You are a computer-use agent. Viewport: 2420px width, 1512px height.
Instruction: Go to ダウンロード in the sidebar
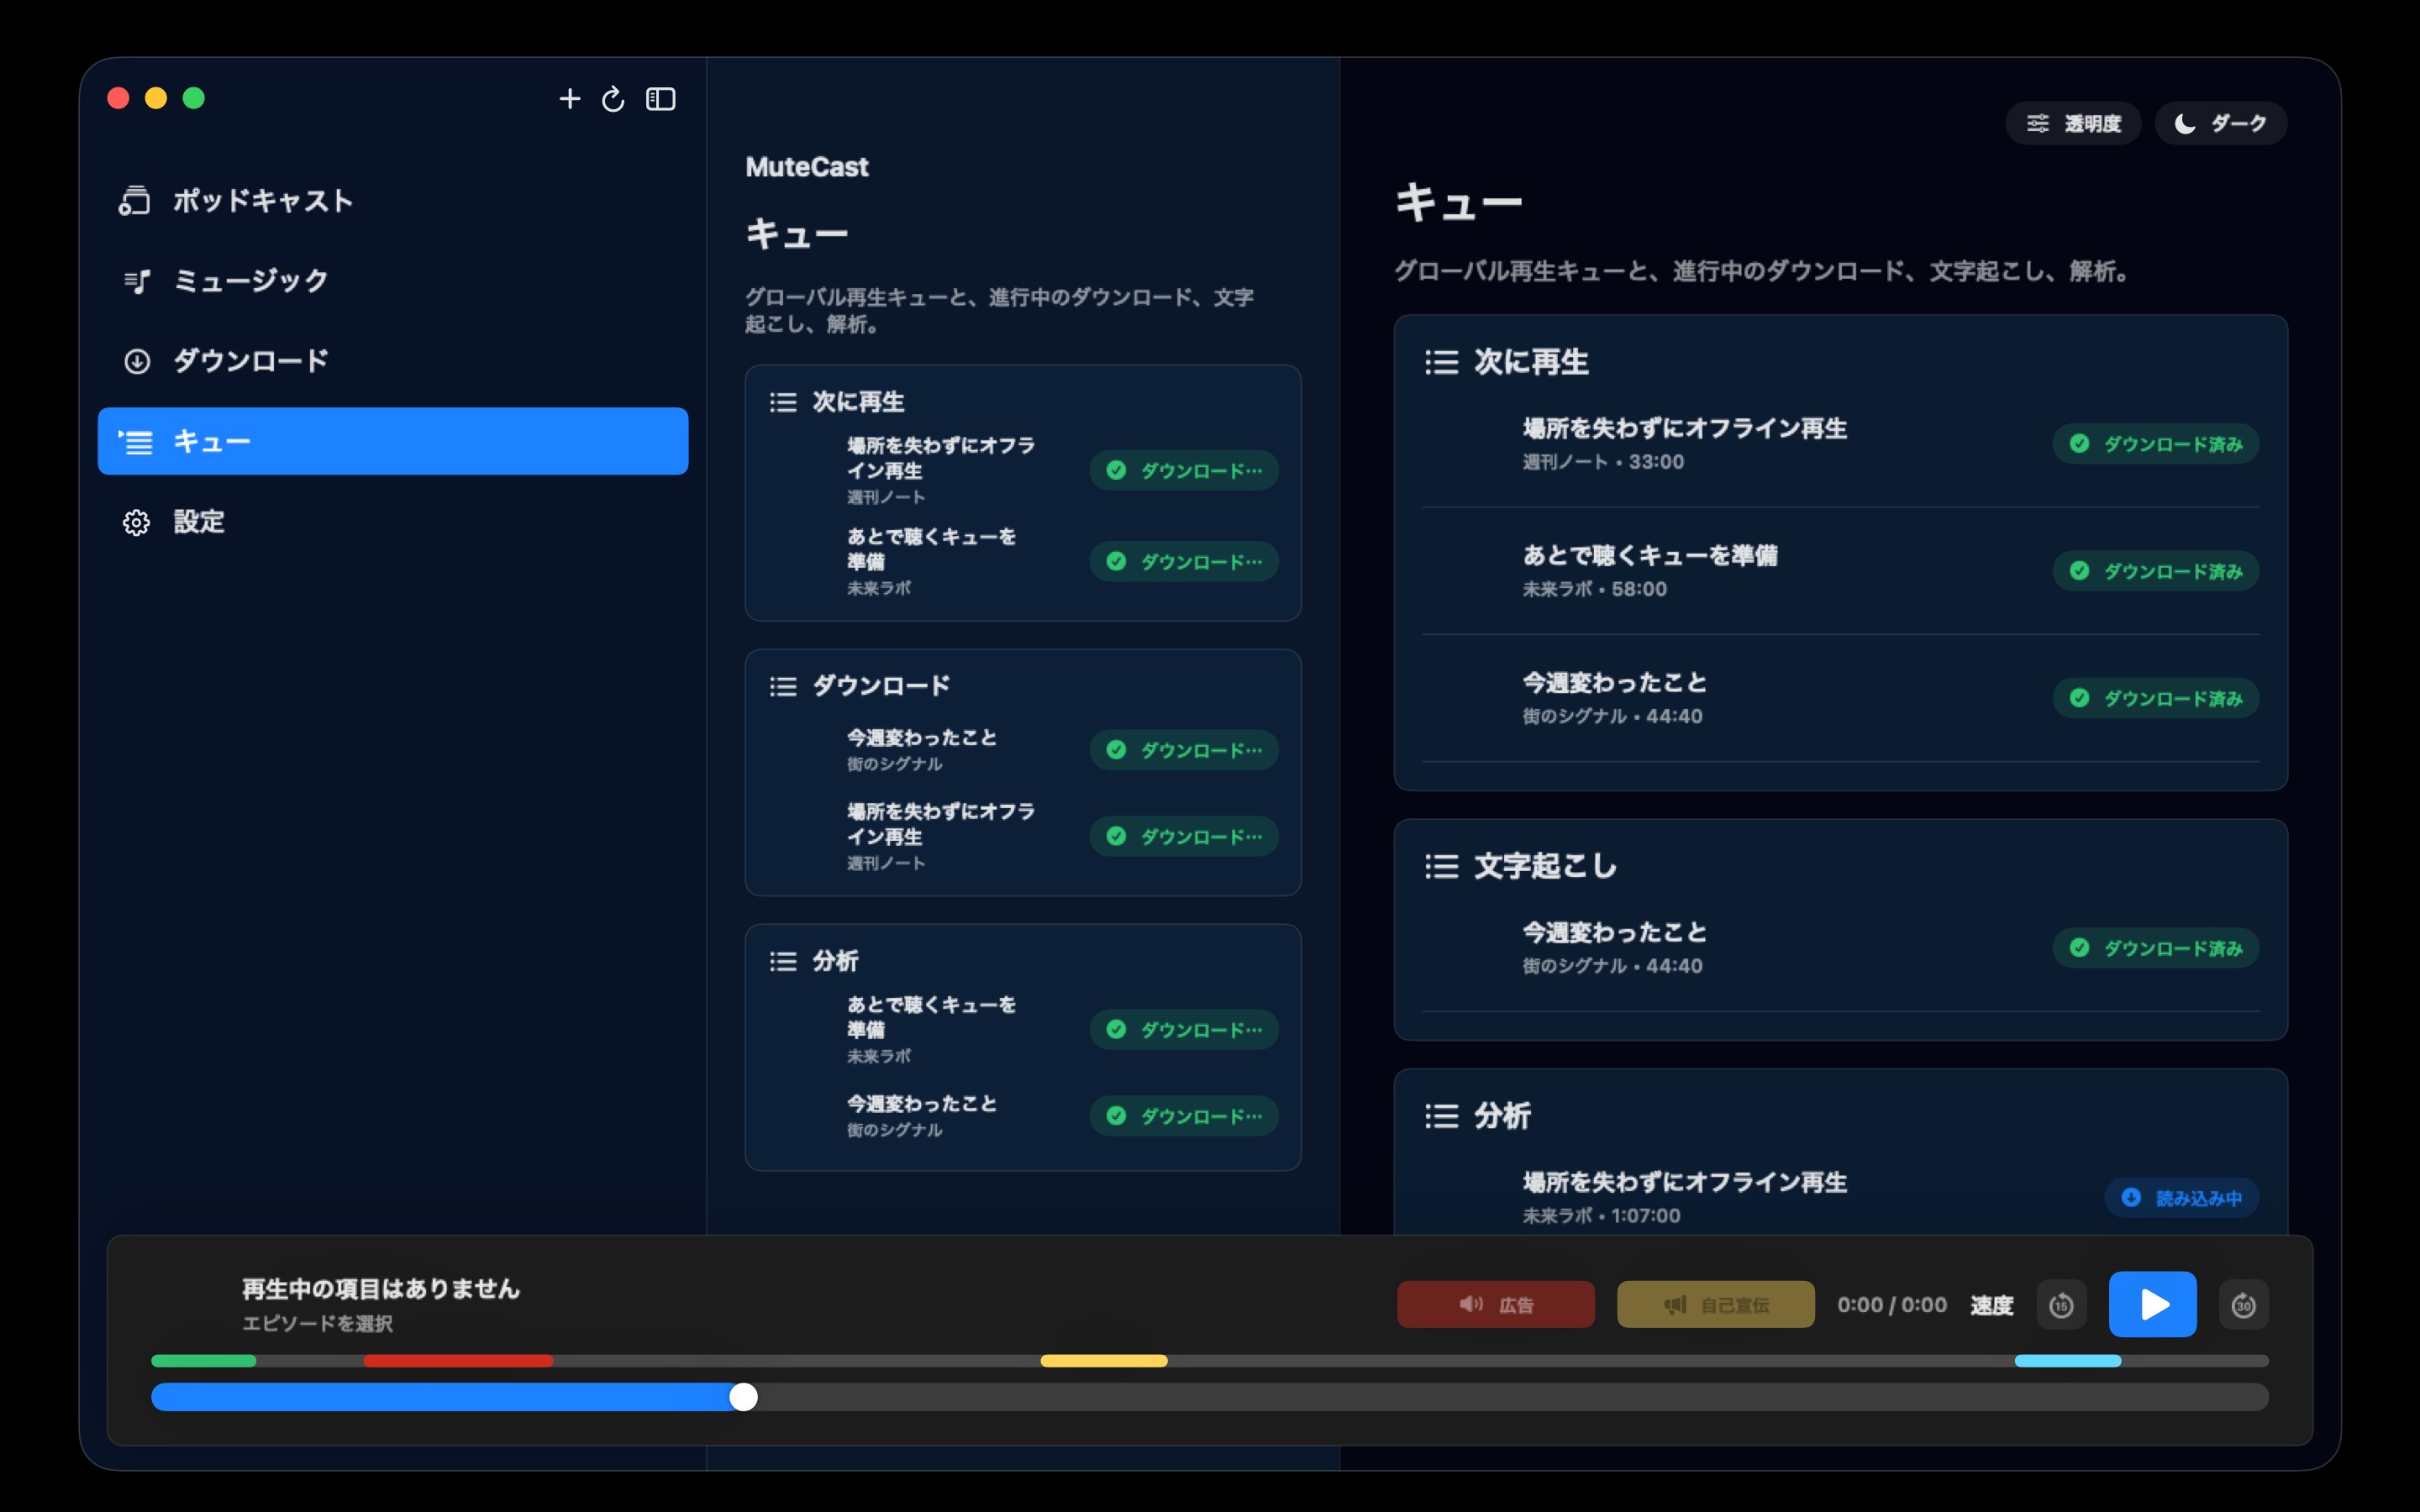pyautogui.click(x=393, y=361)
